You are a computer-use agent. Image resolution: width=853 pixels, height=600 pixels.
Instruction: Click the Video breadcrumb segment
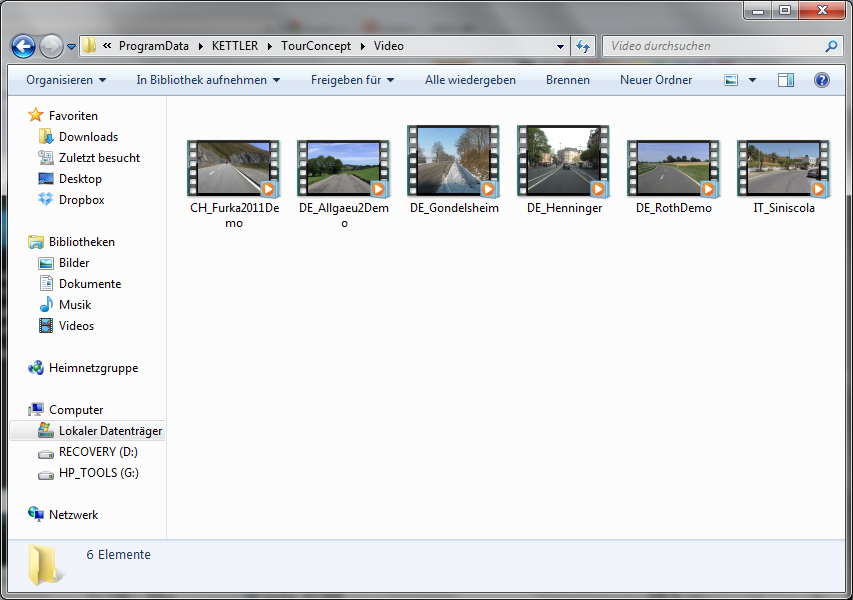coord(388,46)
